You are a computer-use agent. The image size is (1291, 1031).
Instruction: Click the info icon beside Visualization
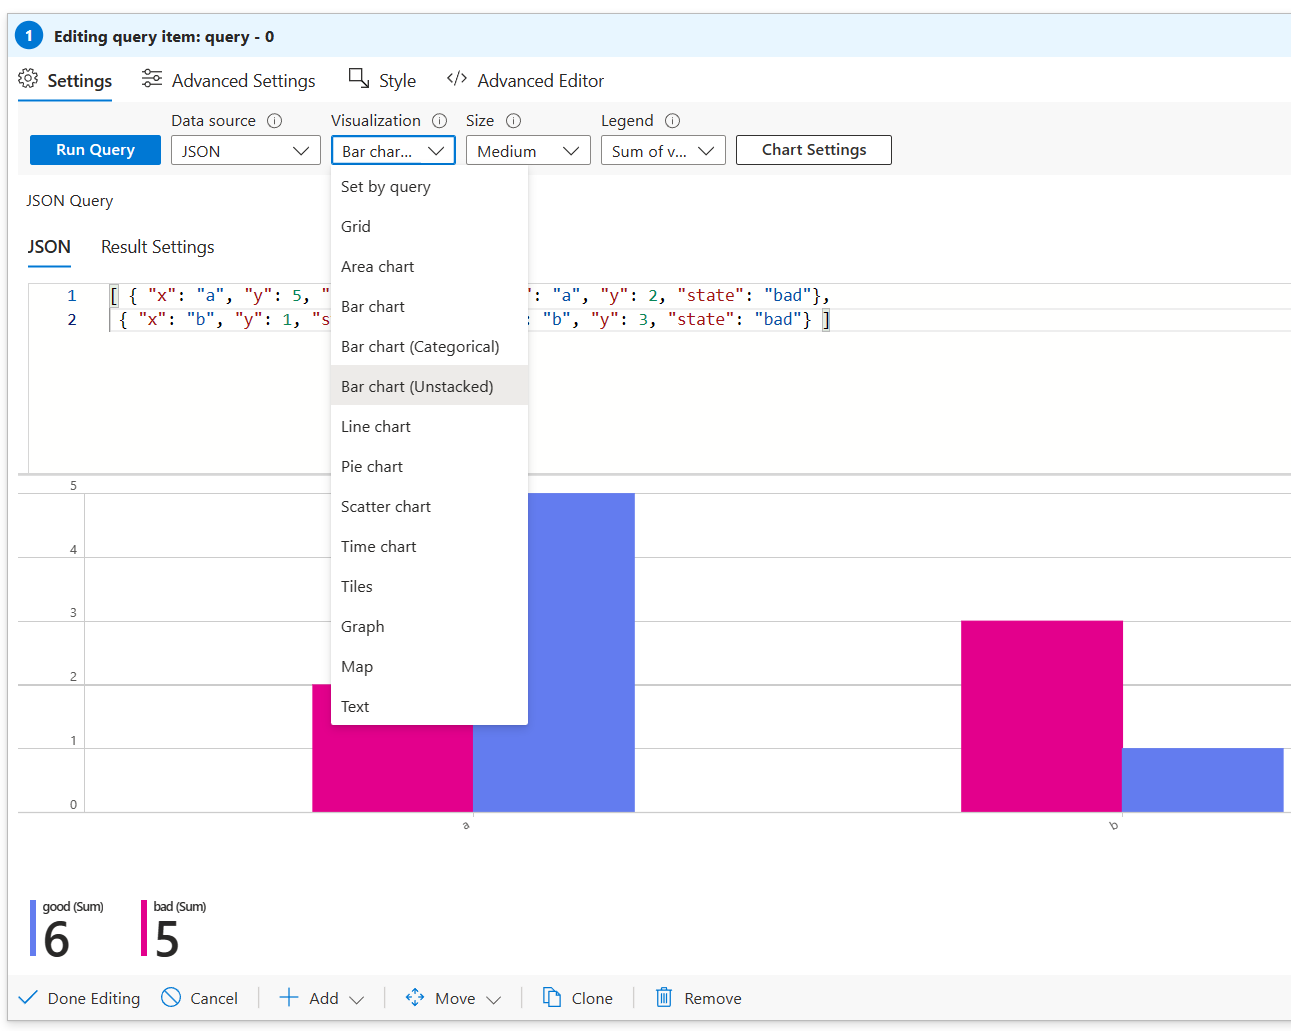point(439,120)
